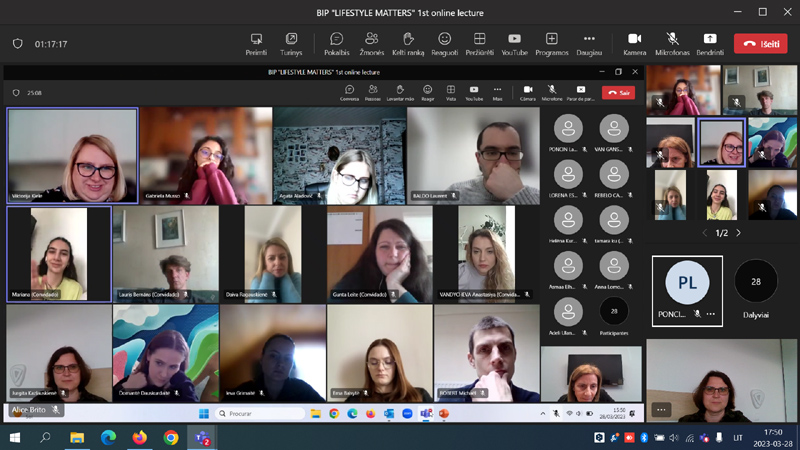This screenshot has height=450, width=800.
Task: Open more options on PONCI tile
Action: click(x=711, y=314)
